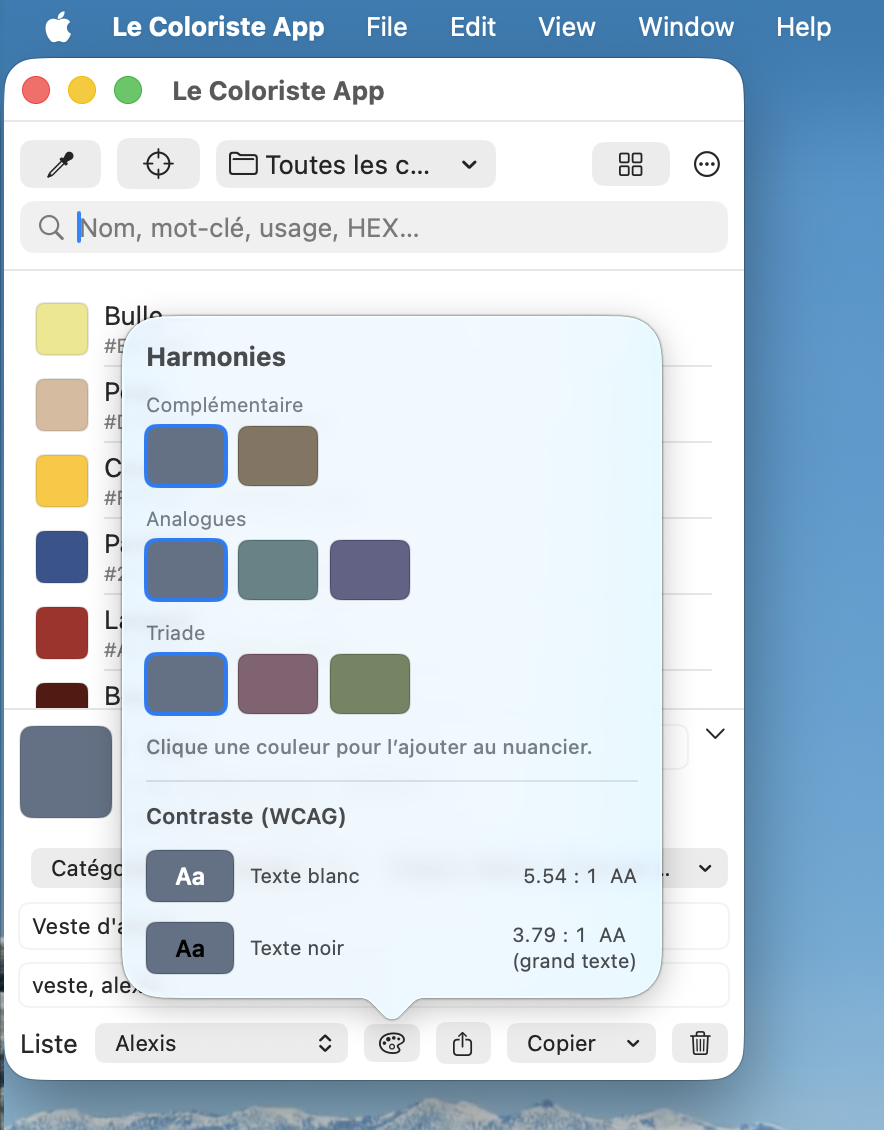Click the Complémentaire label
Viewport: 884px width, 1130px height.
(225, 405)
